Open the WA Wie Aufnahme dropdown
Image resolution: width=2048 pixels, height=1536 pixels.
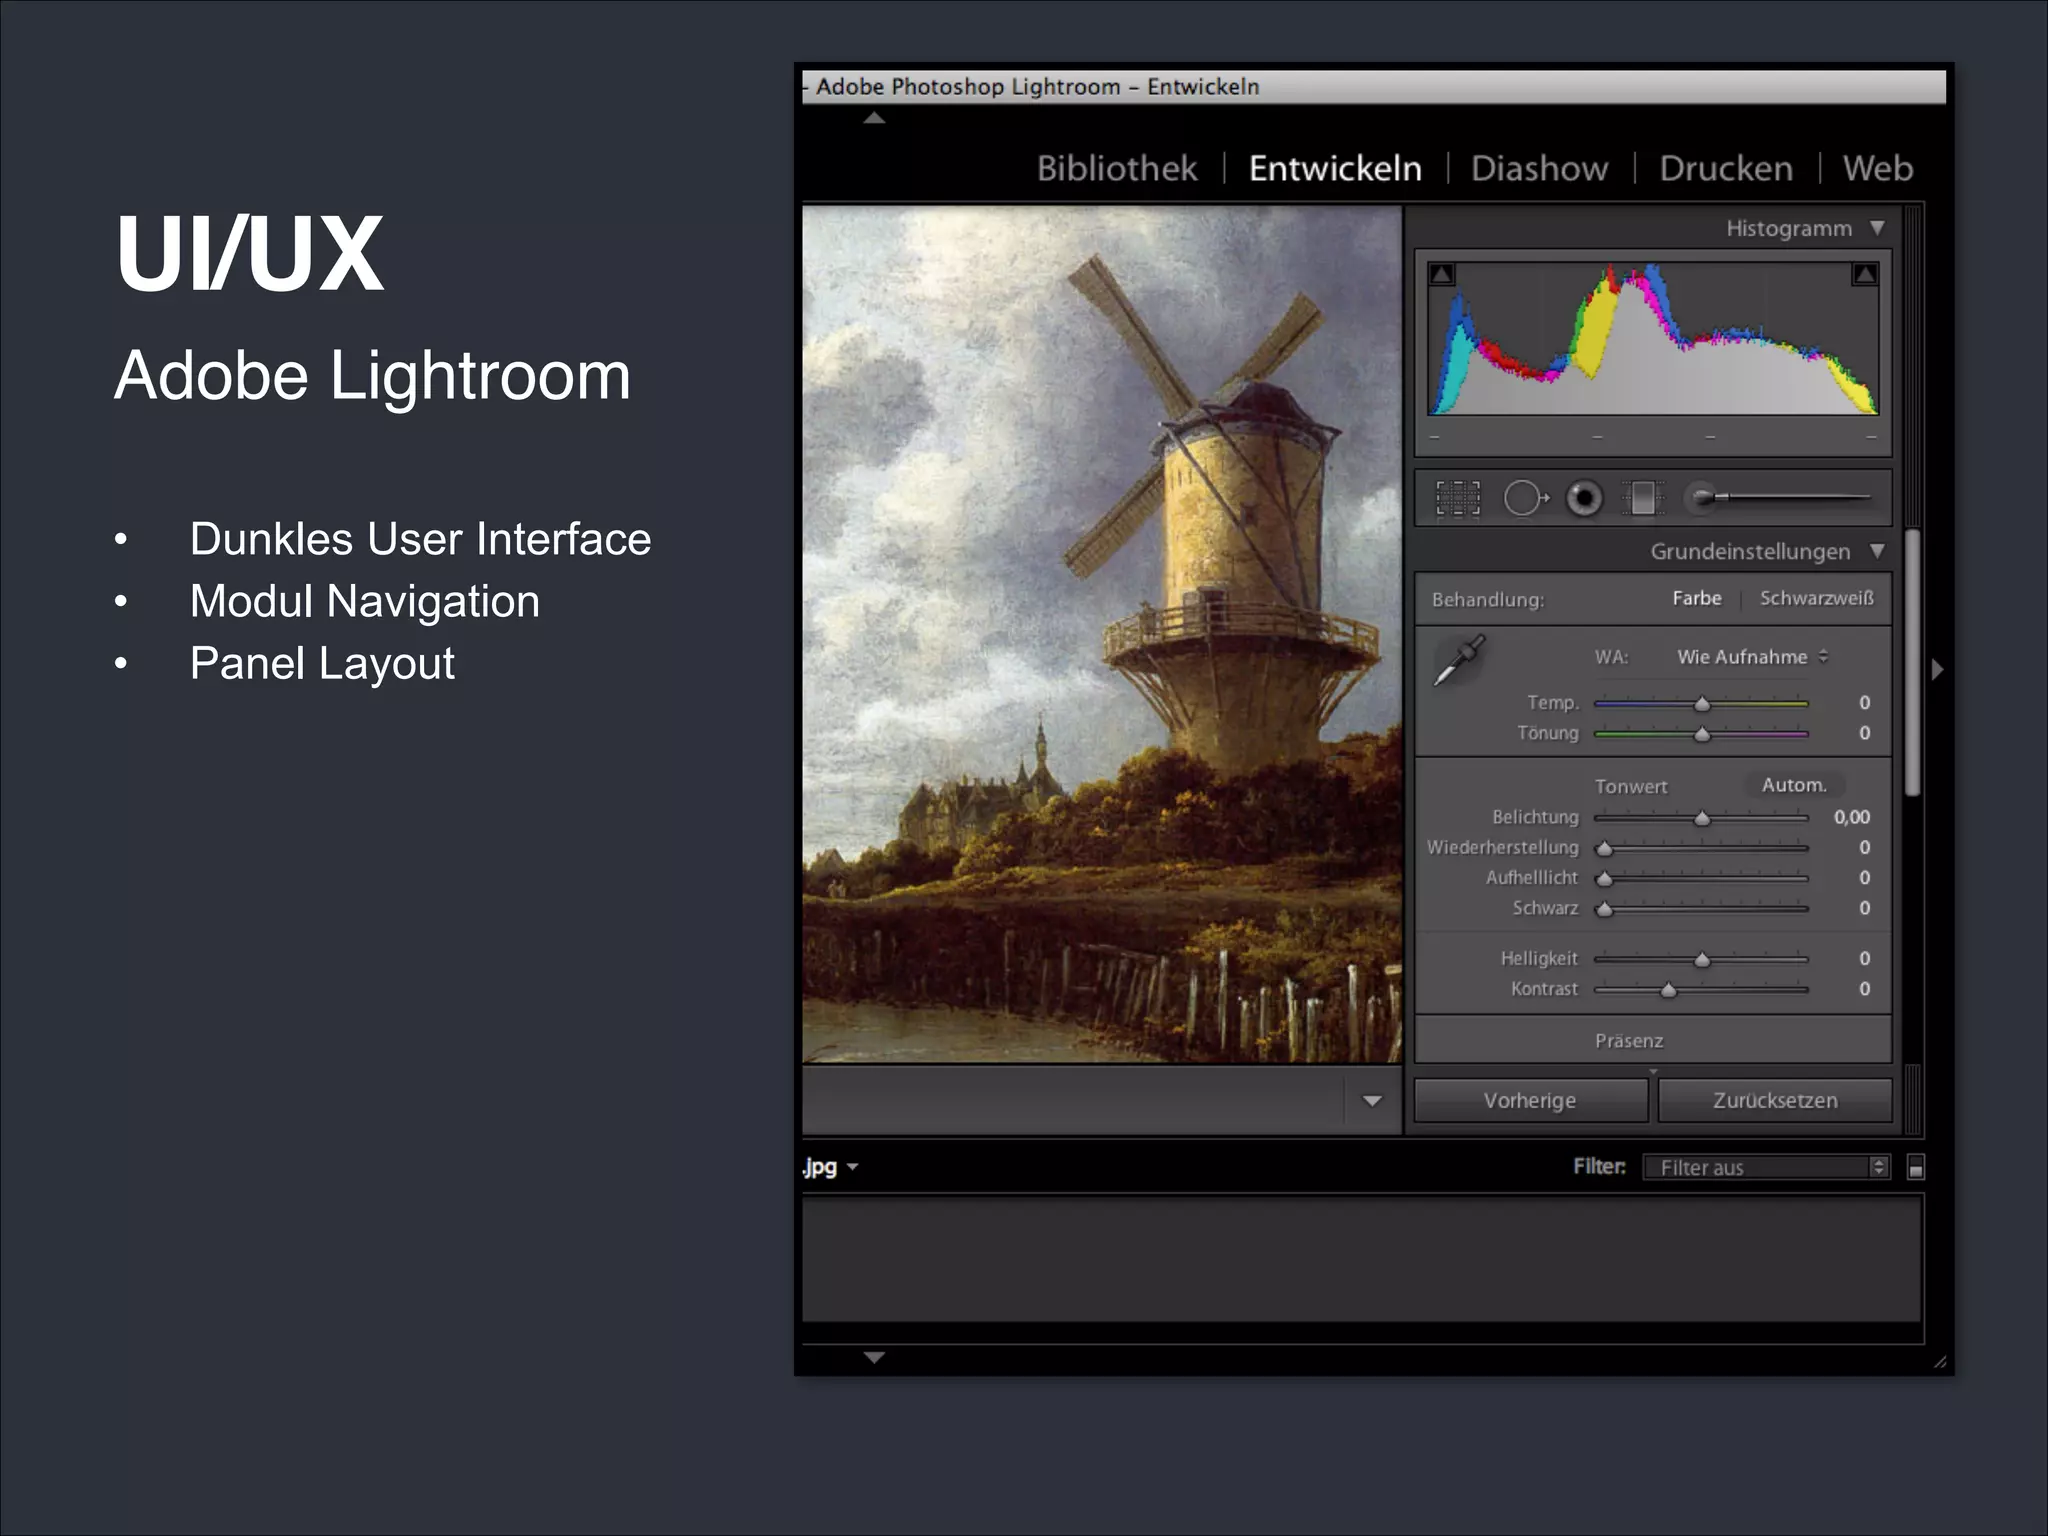(1752, 657)
